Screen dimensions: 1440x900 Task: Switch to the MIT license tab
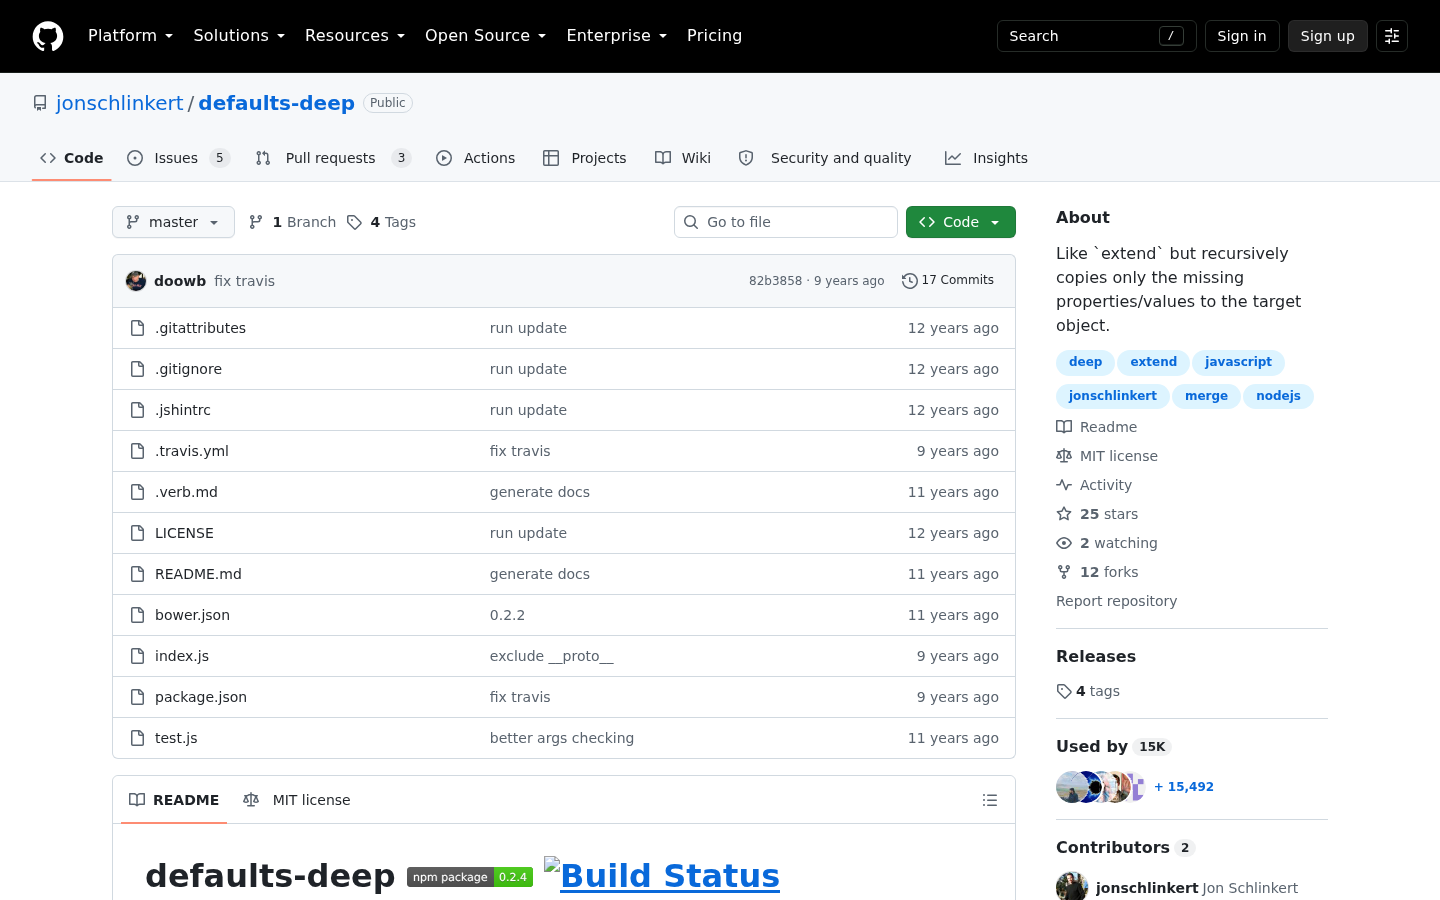point(297,800)
